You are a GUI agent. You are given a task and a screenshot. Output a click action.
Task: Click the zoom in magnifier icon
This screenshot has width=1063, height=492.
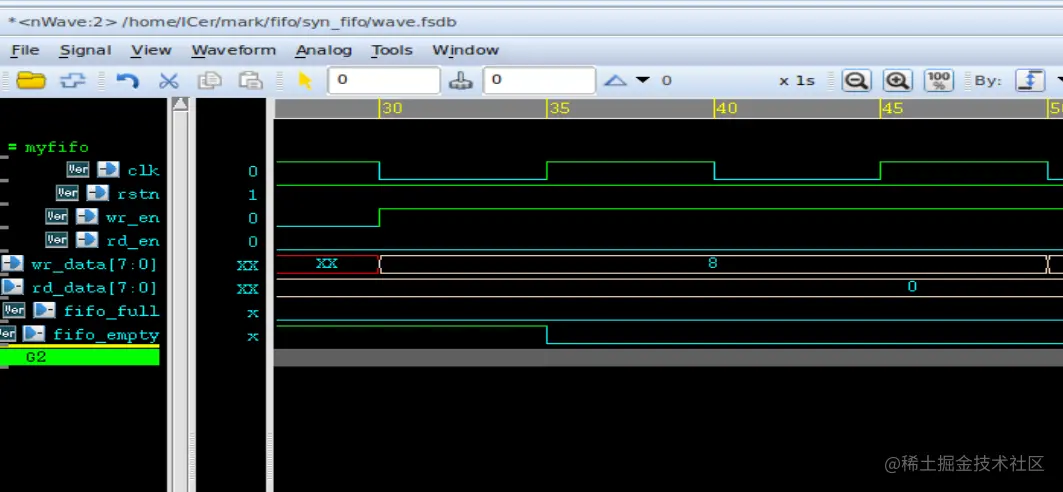(x=897, y=81)
